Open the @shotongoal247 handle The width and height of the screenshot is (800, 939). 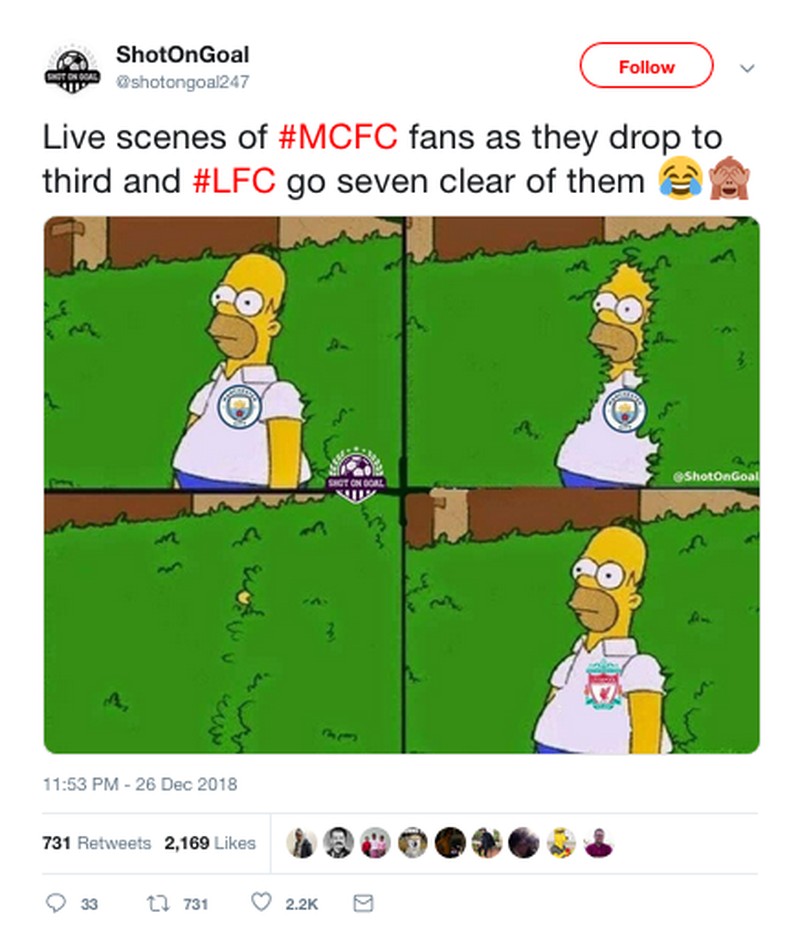(182, 81)
